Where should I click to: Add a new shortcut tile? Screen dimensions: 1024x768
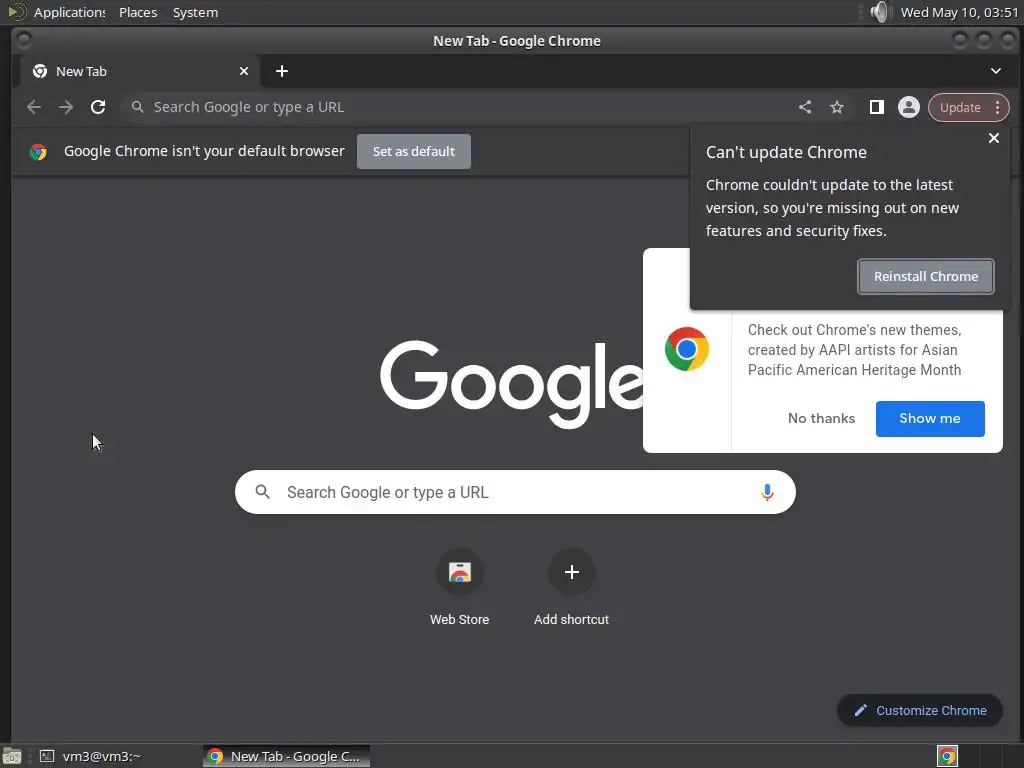(571, 588)
